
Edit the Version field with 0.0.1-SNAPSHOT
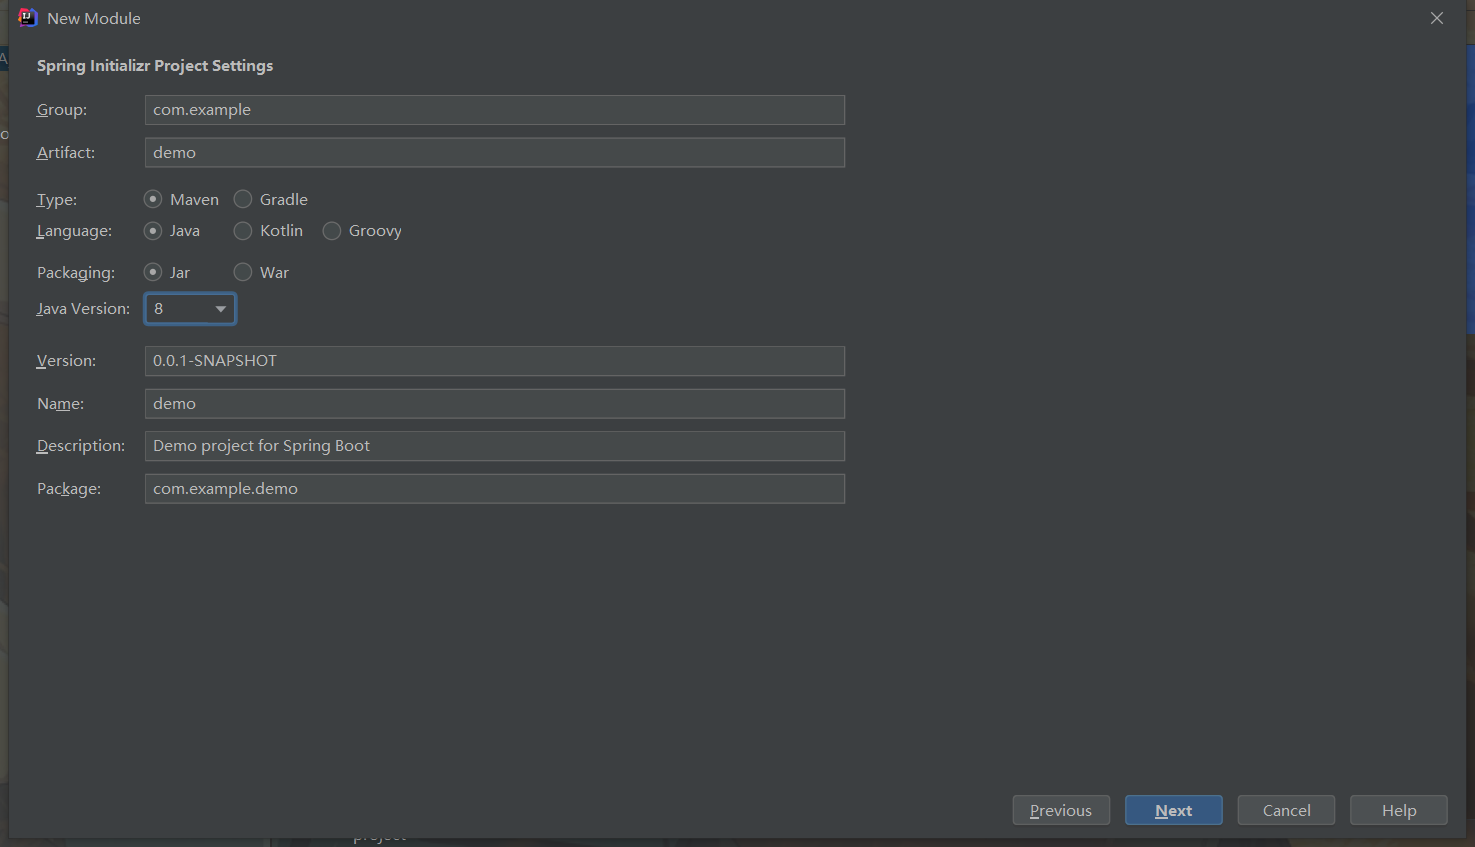click(x=495, y=361)
